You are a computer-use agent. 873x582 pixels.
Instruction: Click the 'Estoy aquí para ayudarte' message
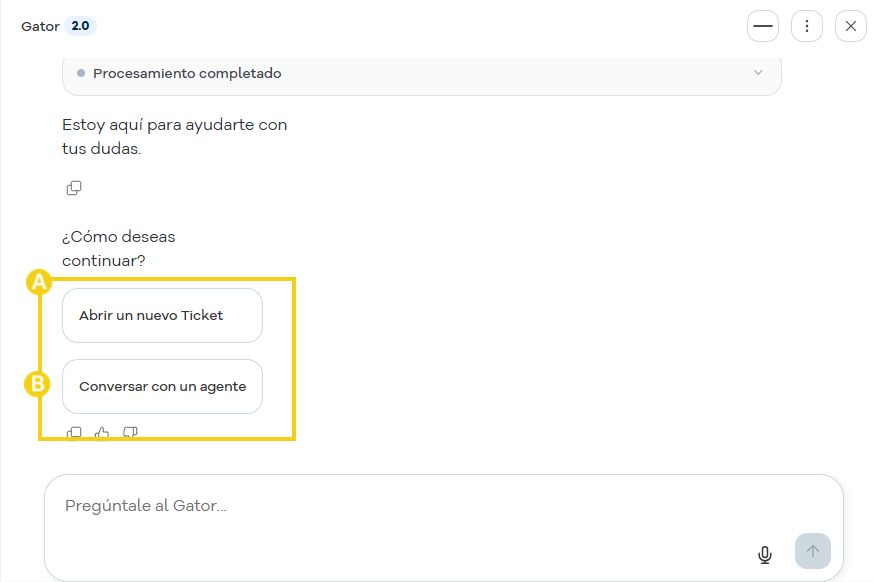175,136
